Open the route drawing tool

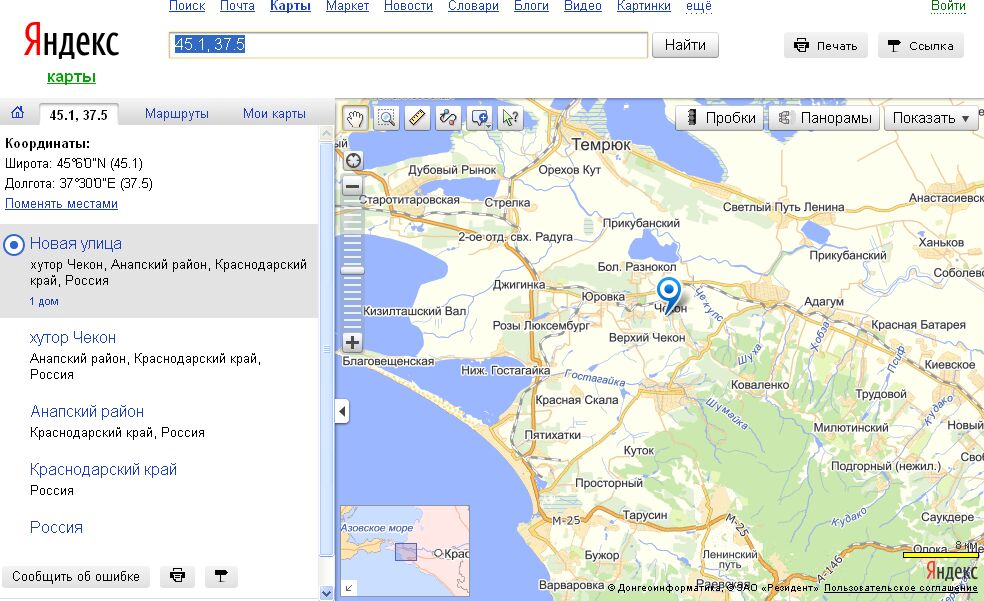coord(448,118)
